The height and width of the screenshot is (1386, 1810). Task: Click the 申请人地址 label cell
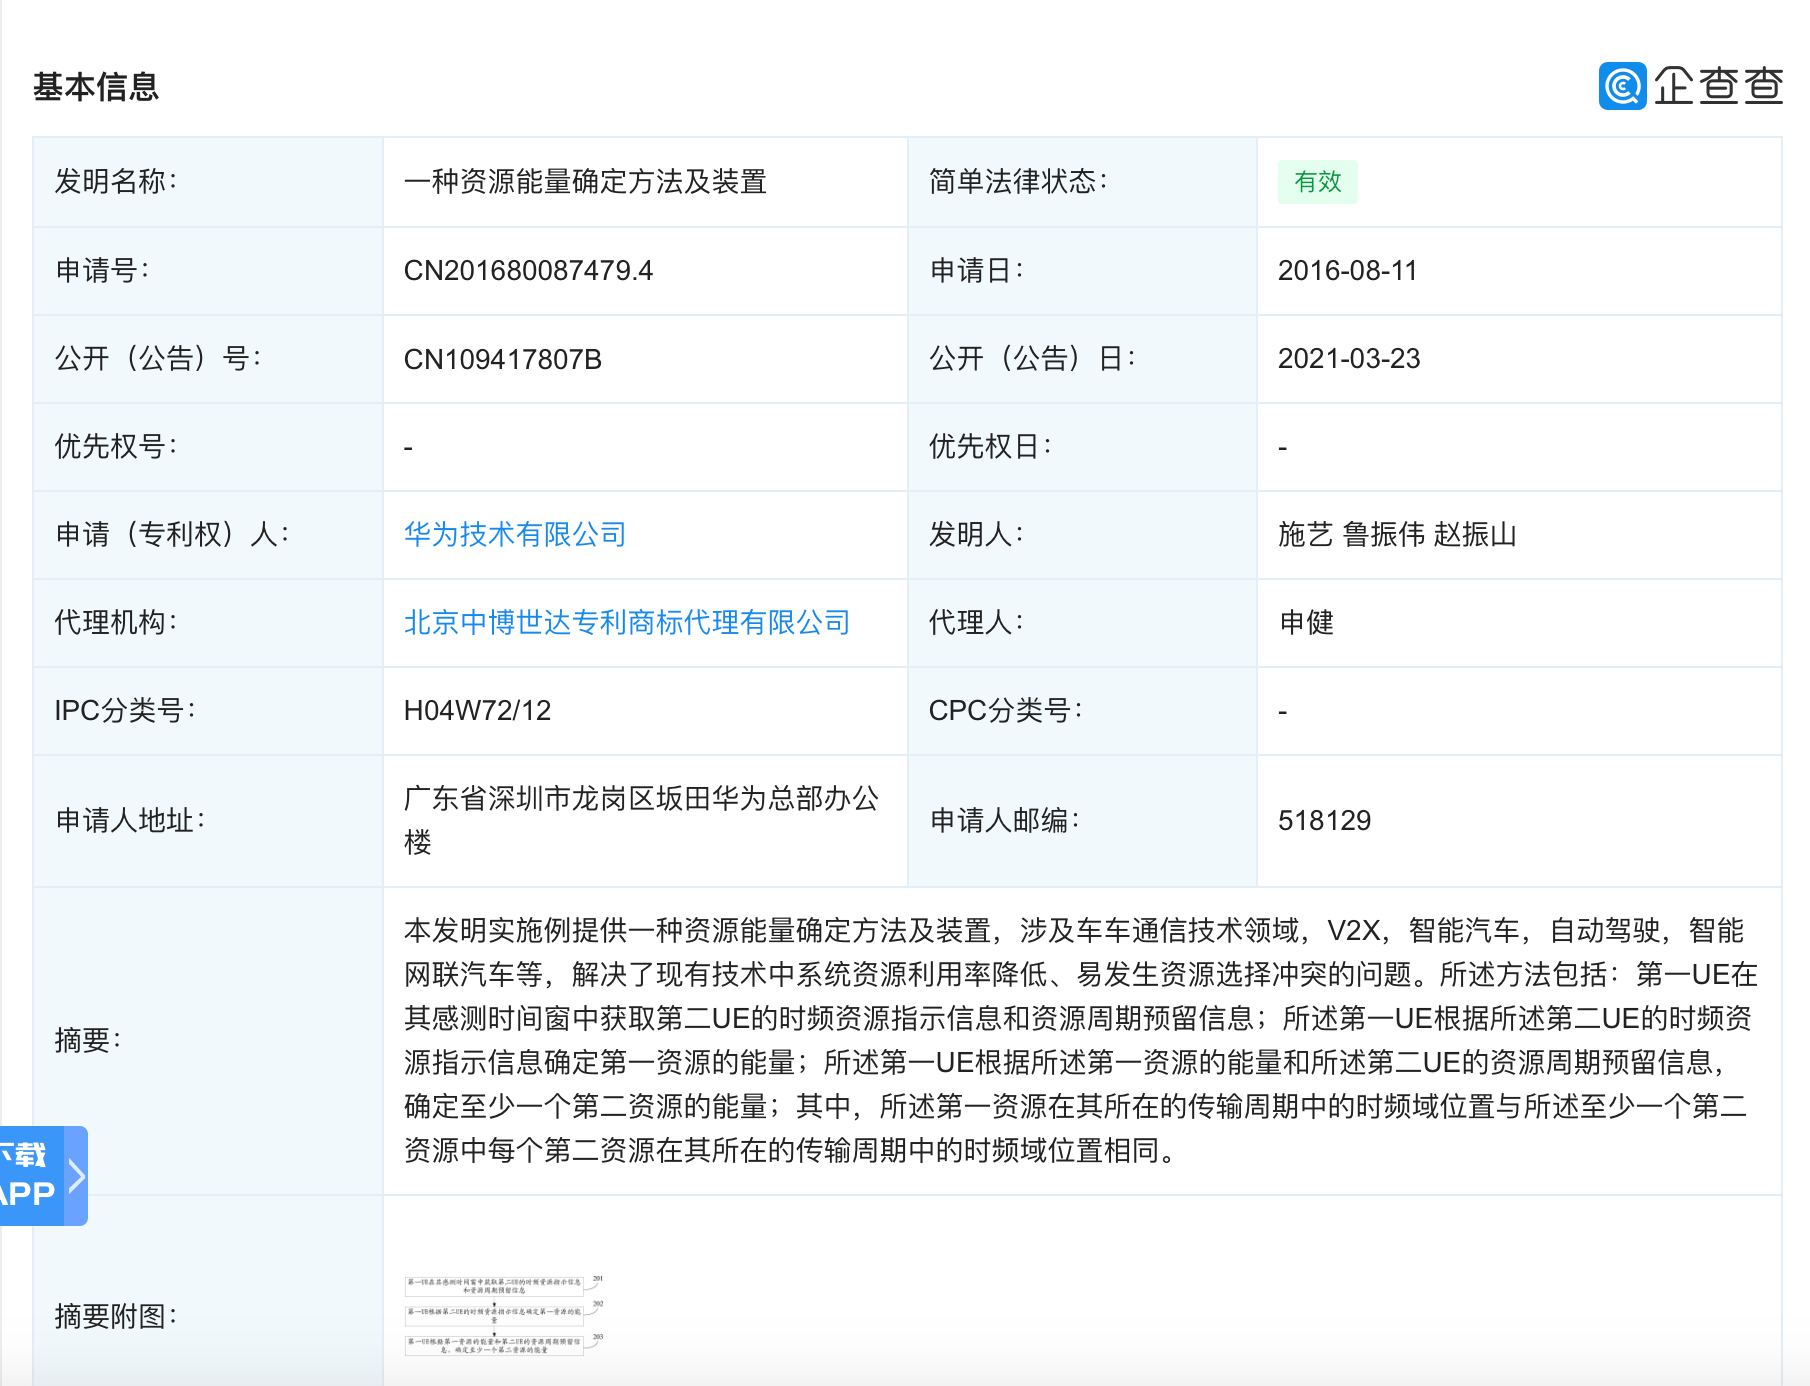[x=208, y=820]
